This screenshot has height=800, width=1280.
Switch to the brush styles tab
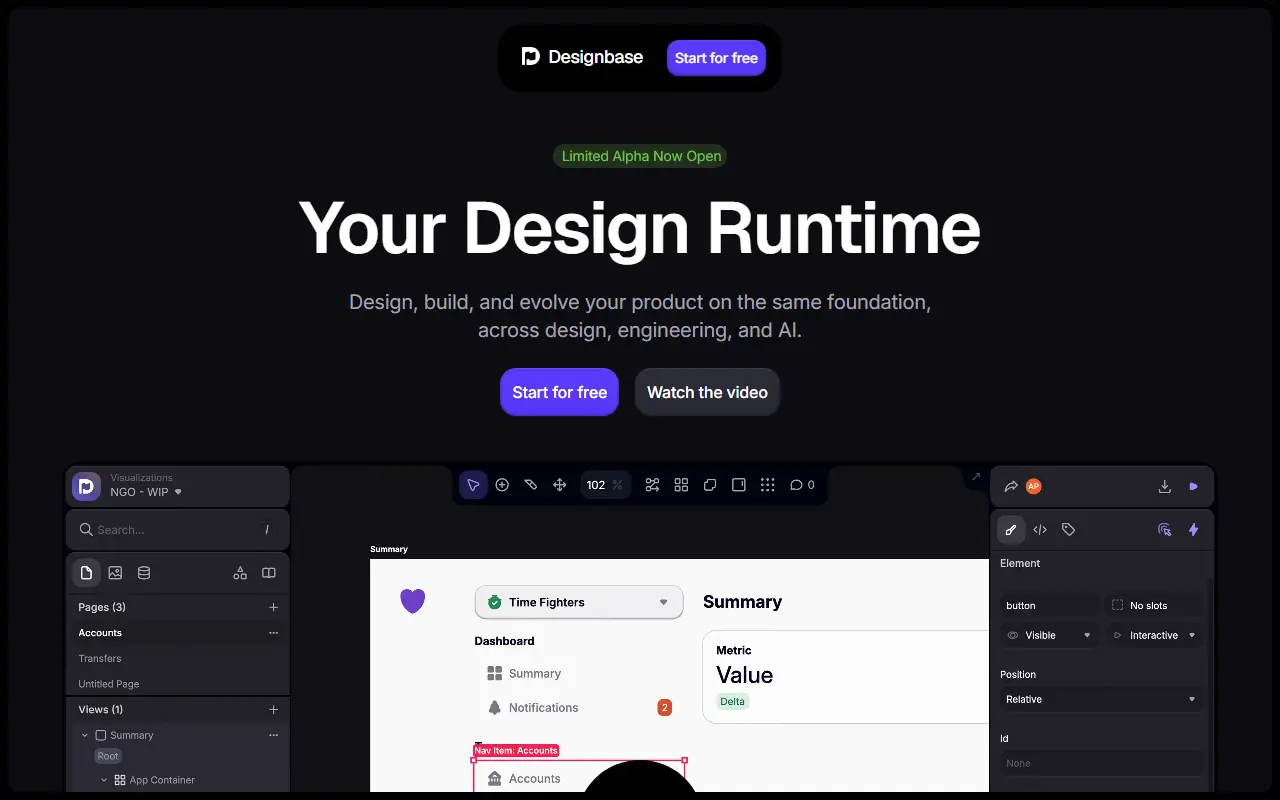(x=1011, y=530)
